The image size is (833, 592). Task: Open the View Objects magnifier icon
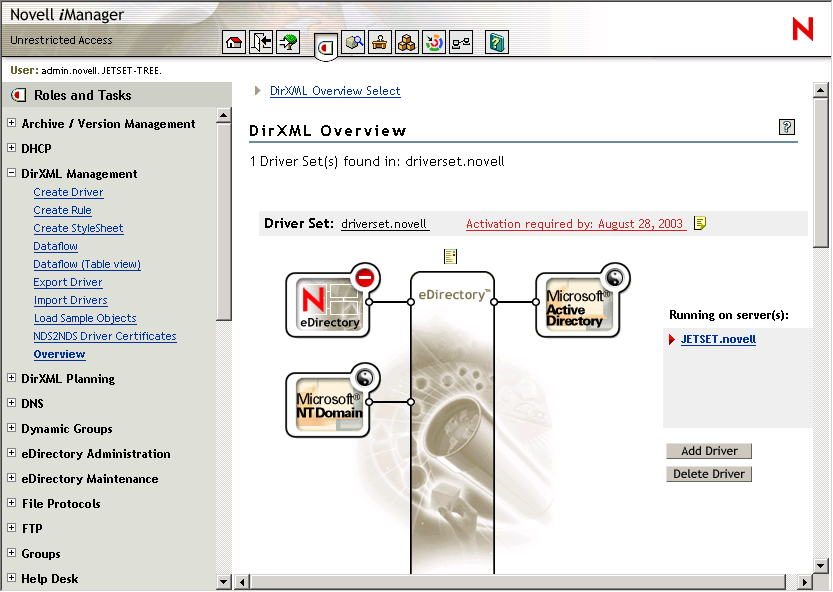[x=353, y=42]
